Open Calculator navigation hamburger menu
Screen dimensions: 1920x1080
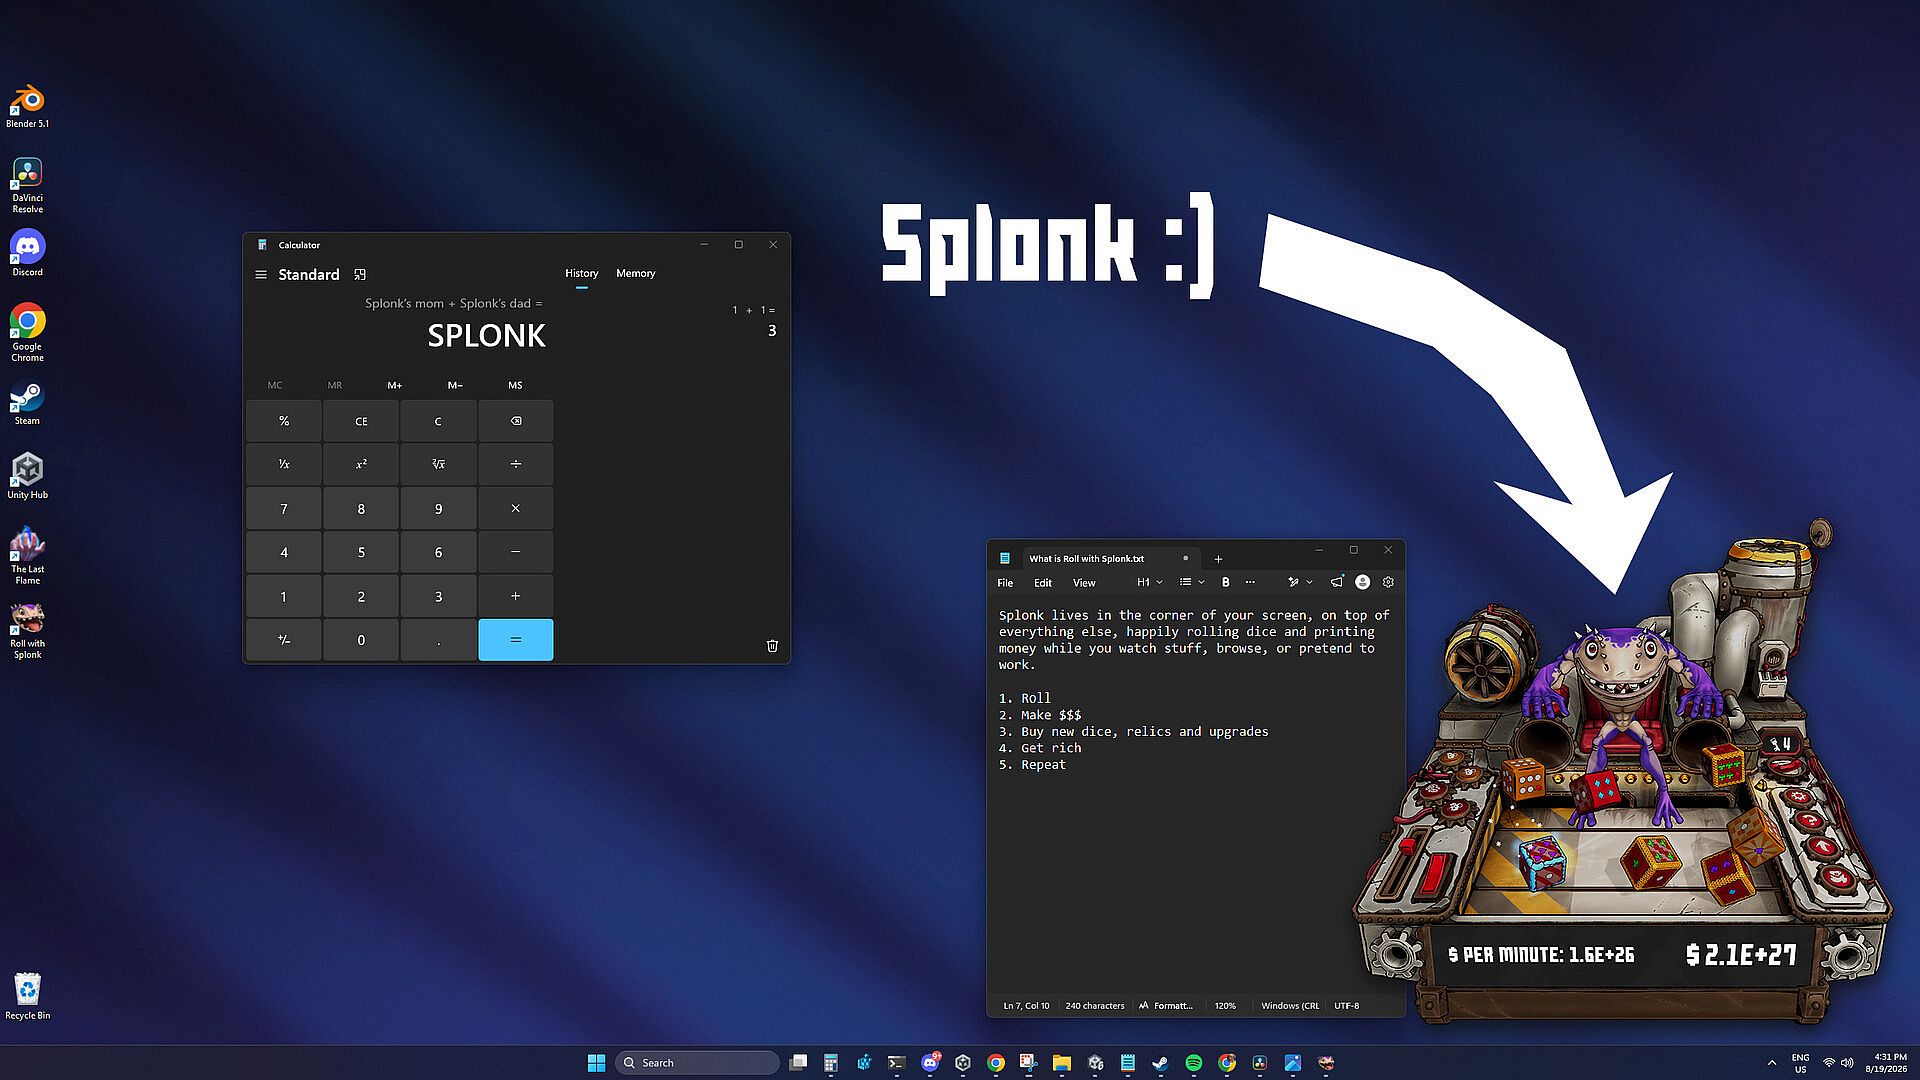coord(261,275)
